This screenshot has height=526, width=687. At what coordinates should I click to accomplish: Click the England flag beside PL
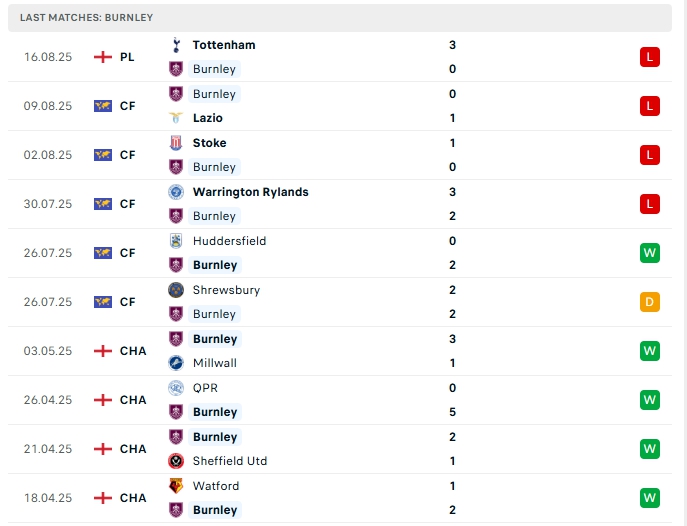point(102,57)
